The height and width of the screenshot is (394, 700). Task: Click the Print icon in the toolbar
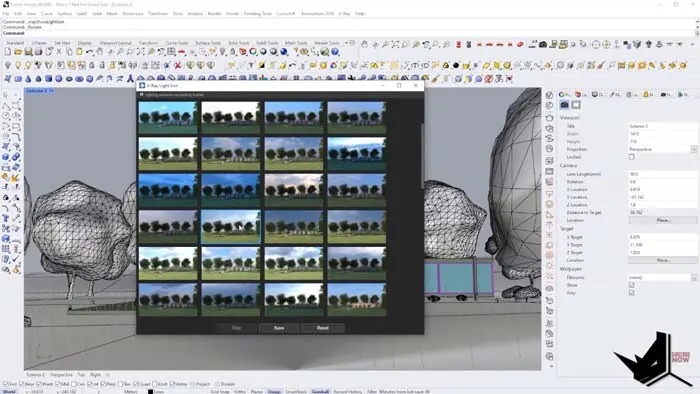click(x=38, y=52)
